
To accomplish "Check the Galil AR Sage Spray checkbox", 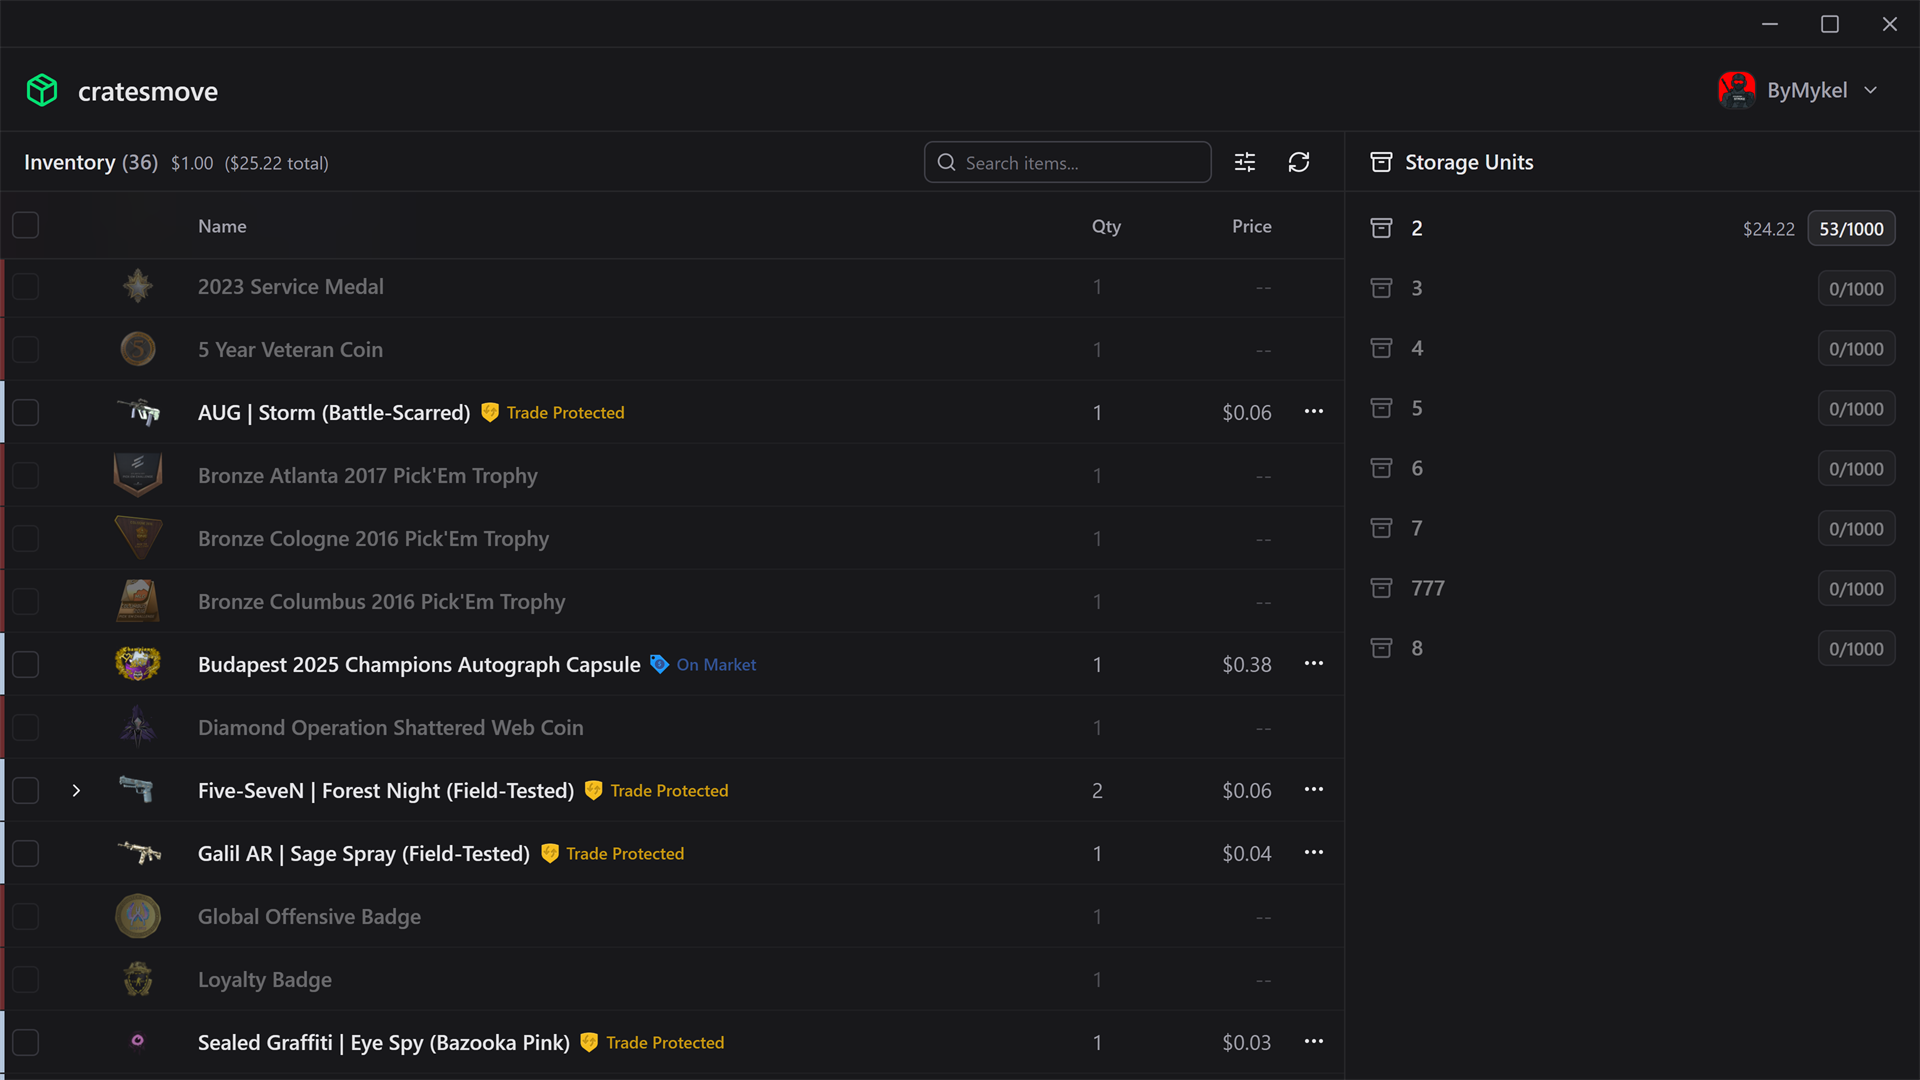I will click(x=26, y=853).
